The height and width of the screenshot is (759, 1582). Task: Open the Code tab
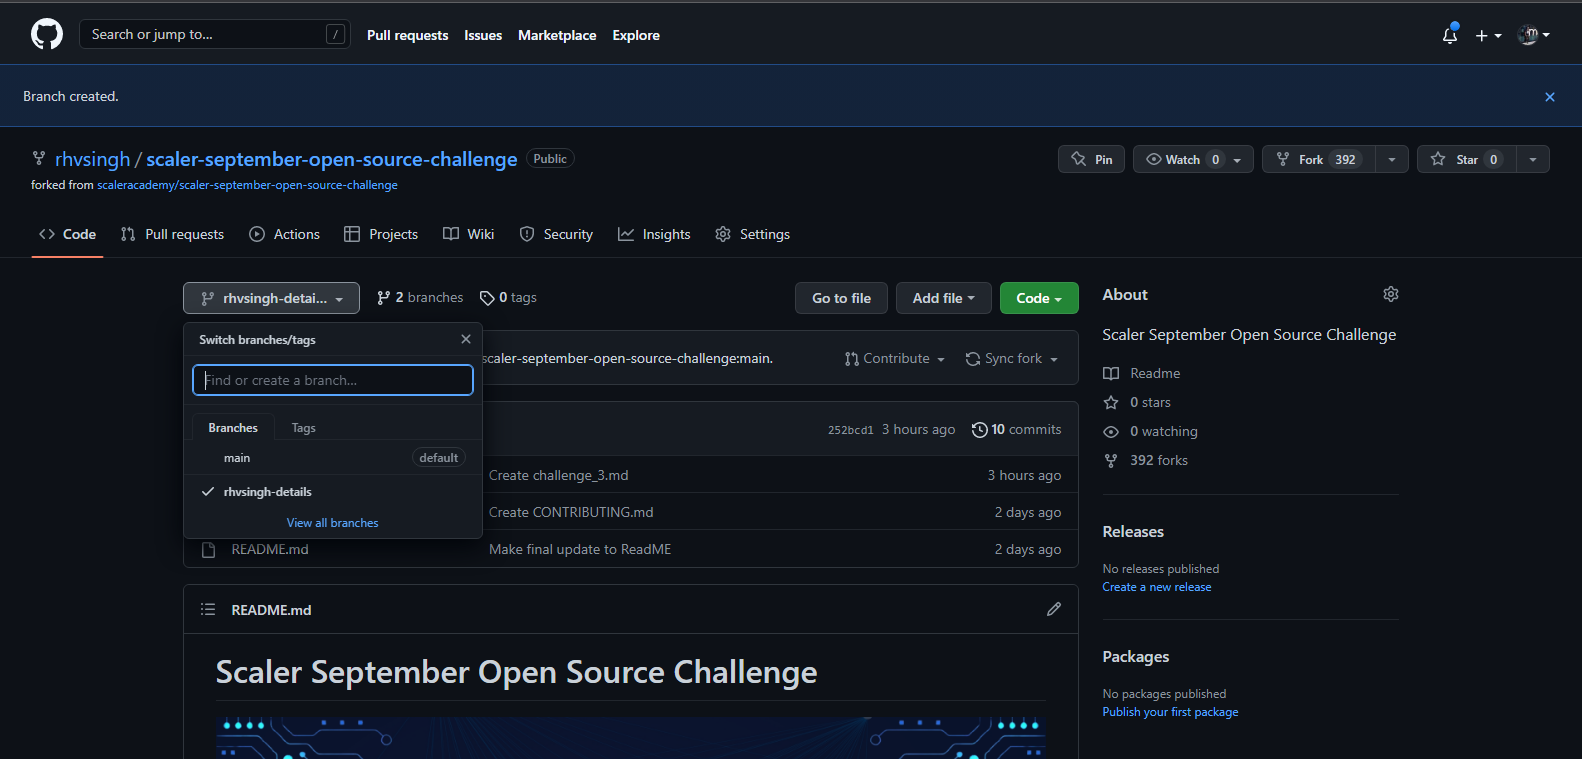point(67,234)
